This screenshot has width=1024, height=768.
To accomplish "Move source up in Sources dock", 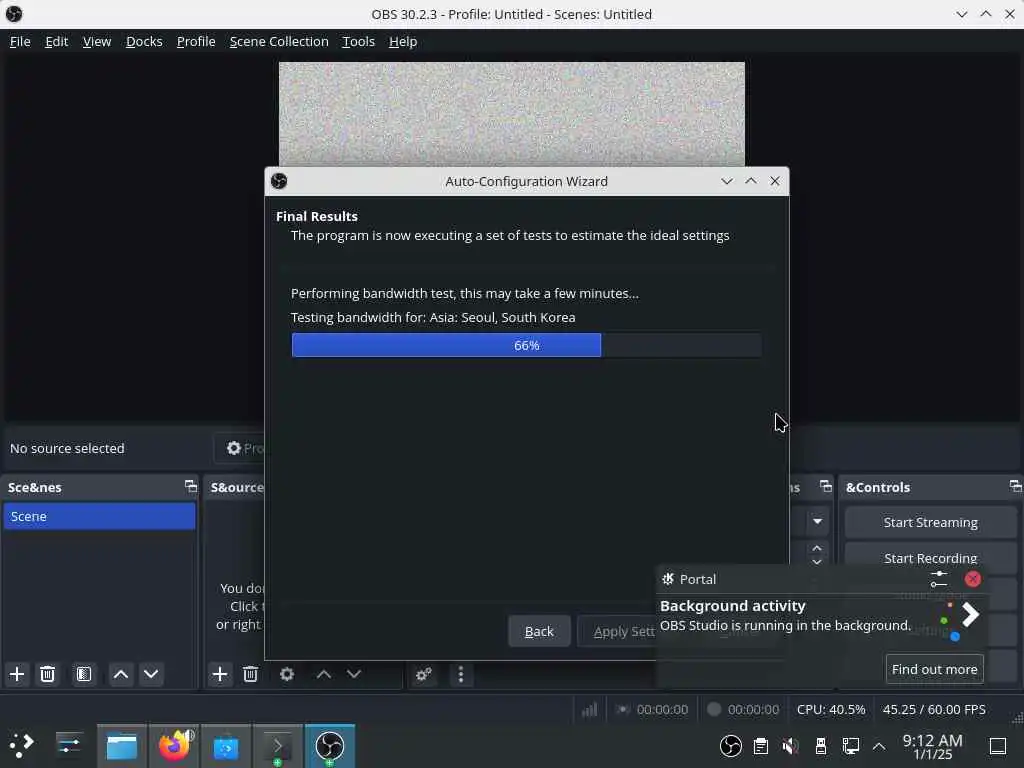I will click(324, 674).
